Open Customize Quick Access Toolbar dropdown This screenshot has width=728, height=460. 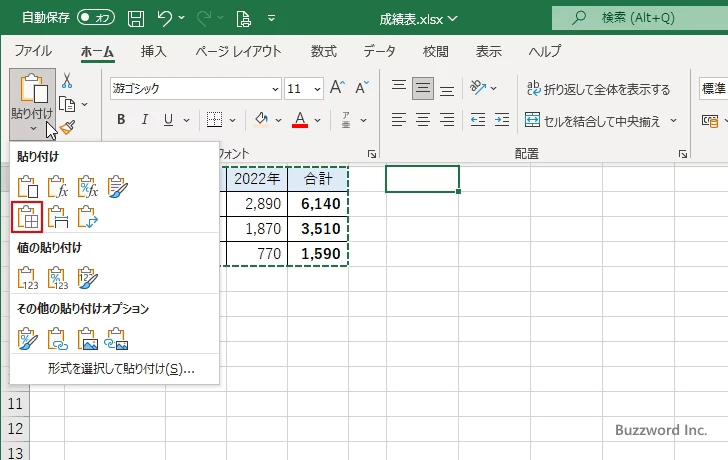272,18
